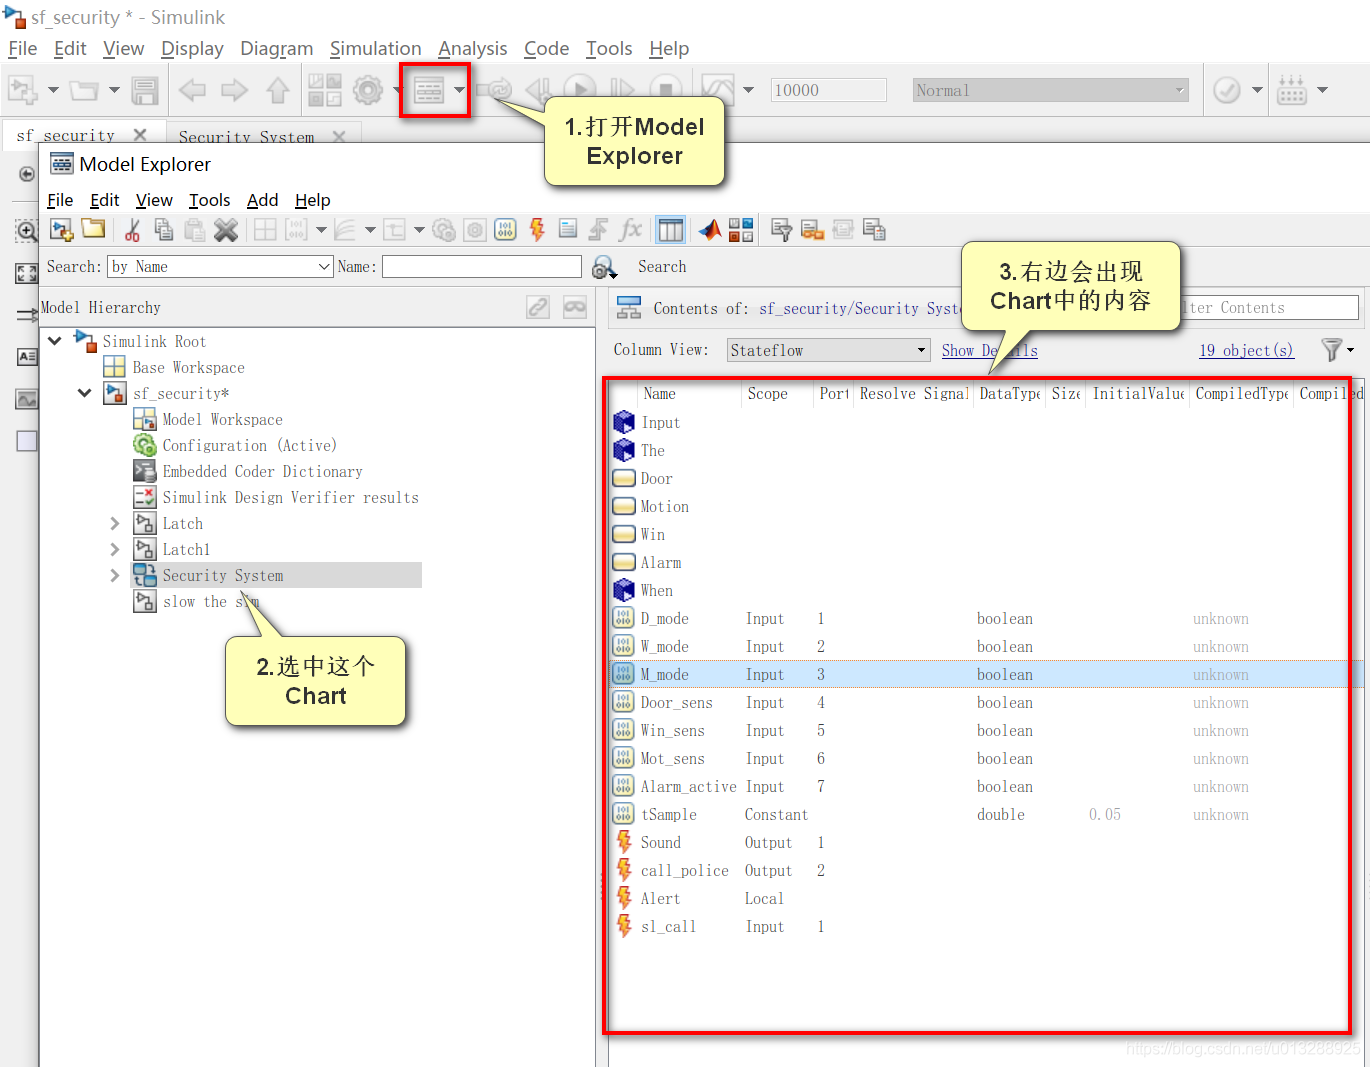Click the Search button
Viewport: 1370px width, 1067px height.
662,267
